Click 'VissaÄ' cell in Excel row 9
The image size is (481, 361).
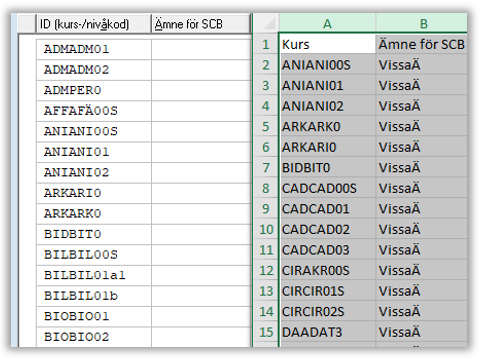click(422, 209)
